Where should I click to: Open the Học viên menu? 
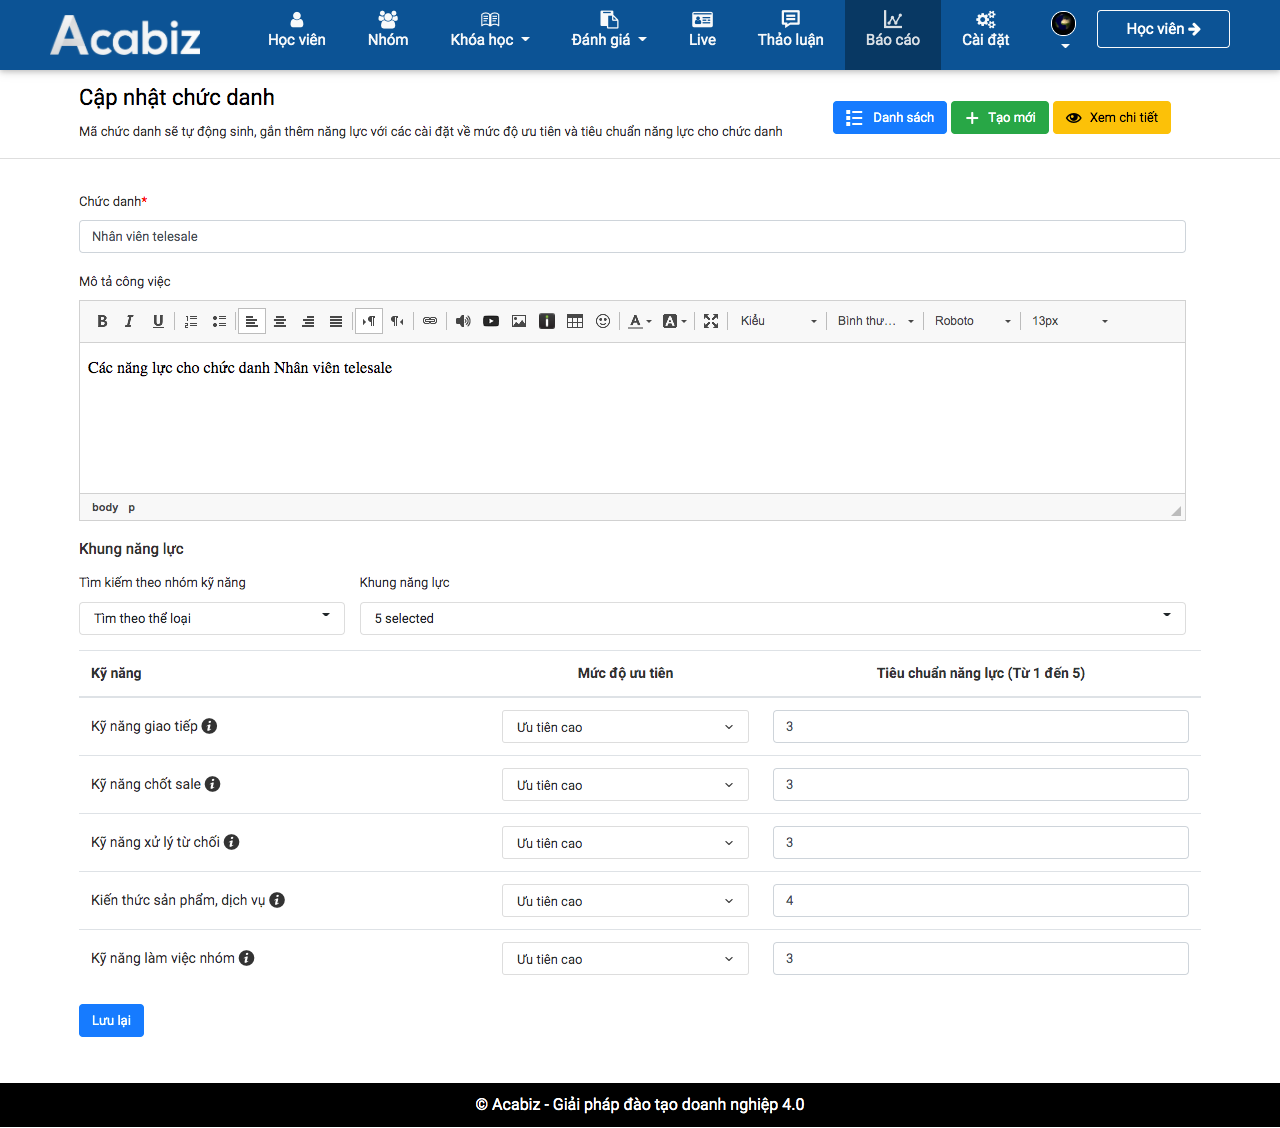297,29
